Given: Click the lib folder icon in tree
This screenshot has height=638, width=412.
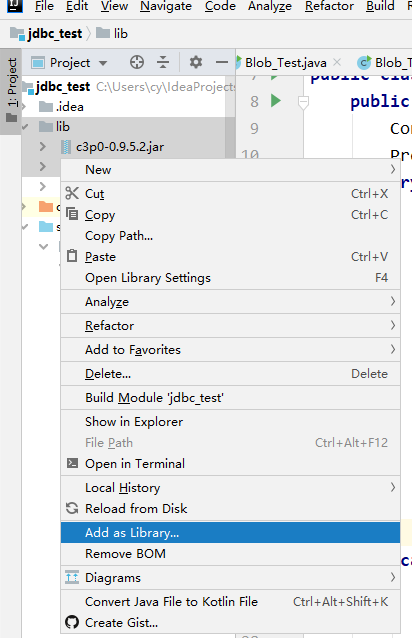Looking at the screenshot, I should (x=46, y=127).
